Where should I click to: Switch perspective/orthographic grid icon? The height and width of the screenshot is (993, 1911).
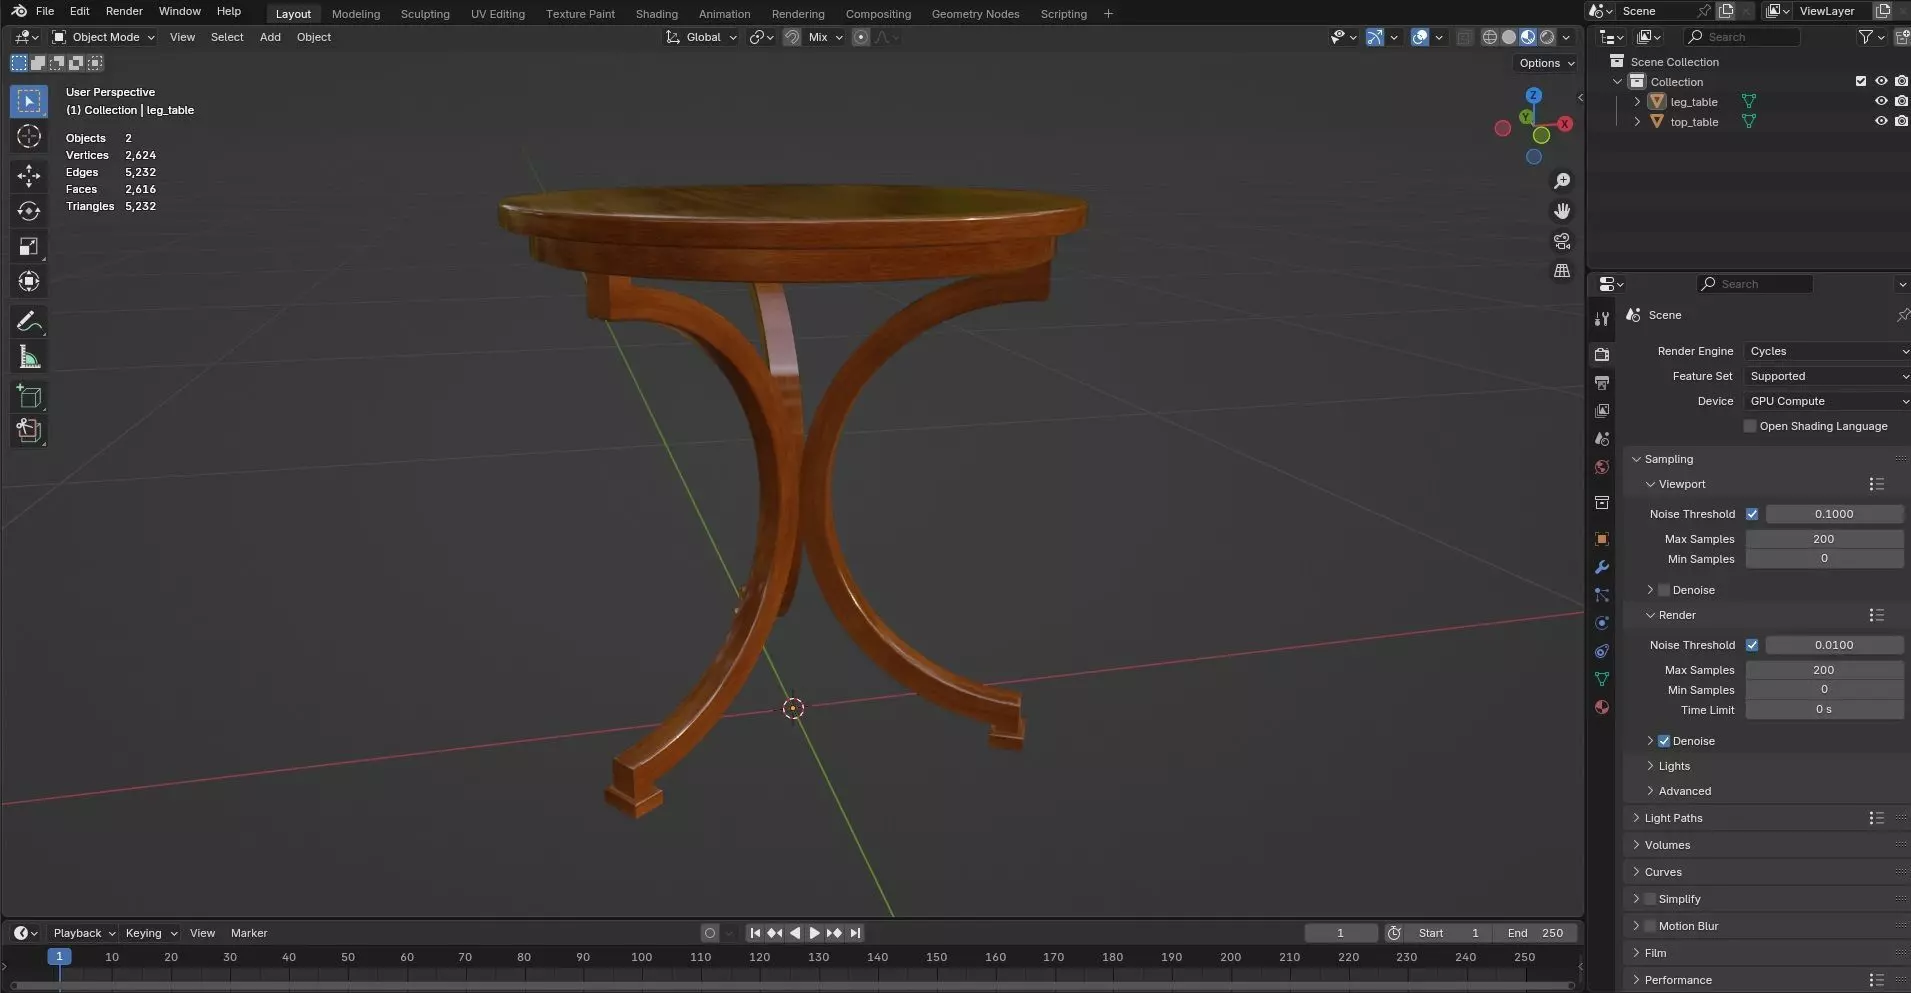pos(1562,271)
